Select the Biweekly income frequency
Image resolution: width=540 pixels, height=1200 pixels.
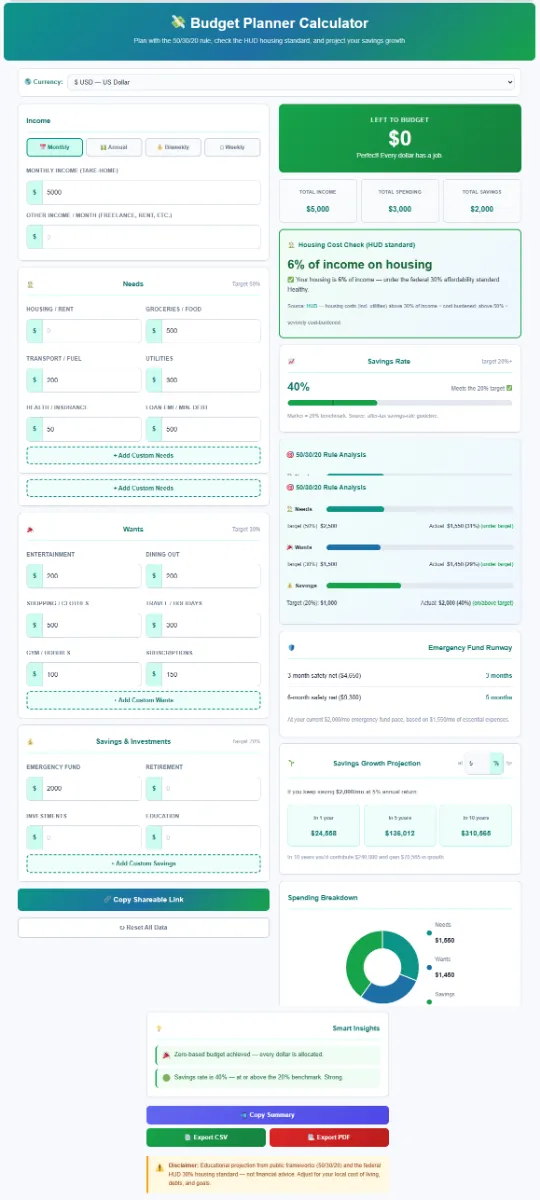tap(173, 147)
